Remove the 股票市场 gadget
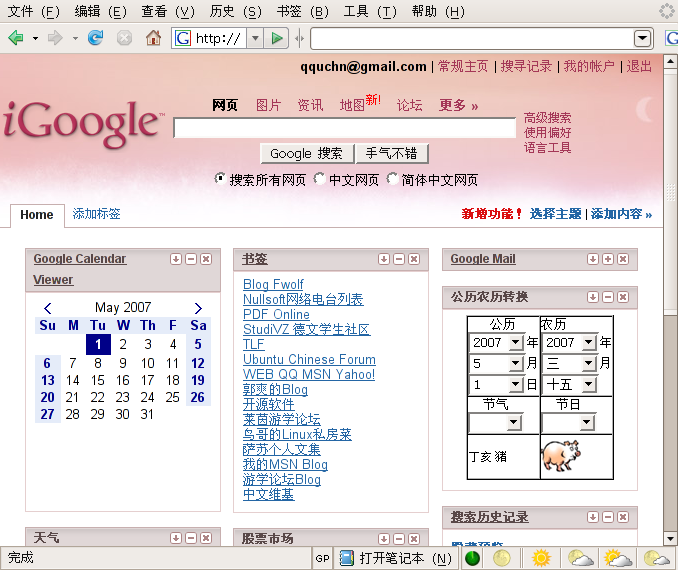 pyautogui.click(x=414, y=538)
